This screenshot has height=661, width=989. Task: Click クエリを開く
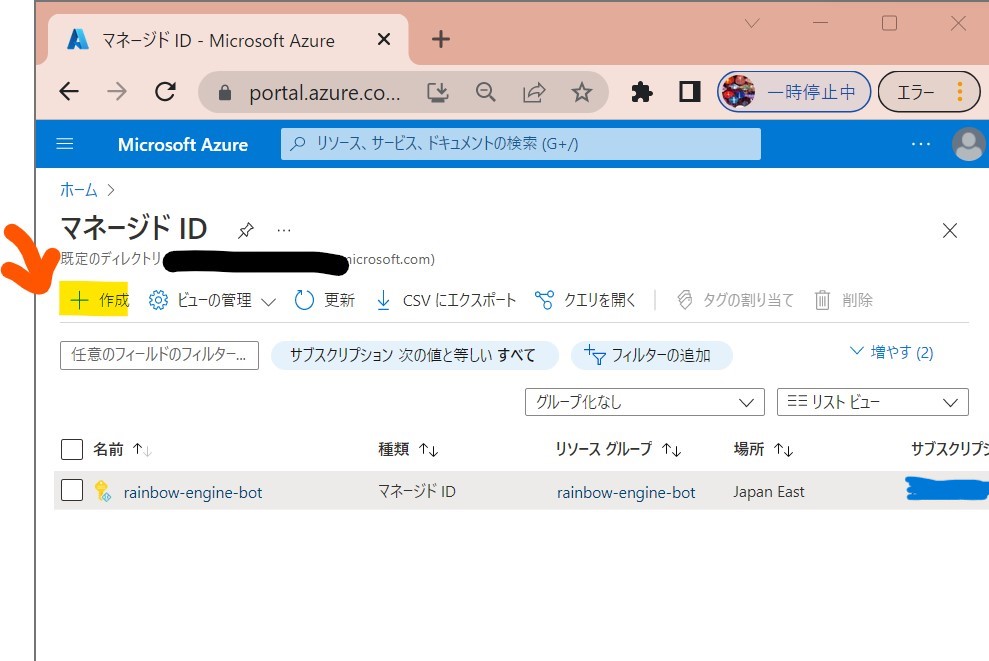585,300
